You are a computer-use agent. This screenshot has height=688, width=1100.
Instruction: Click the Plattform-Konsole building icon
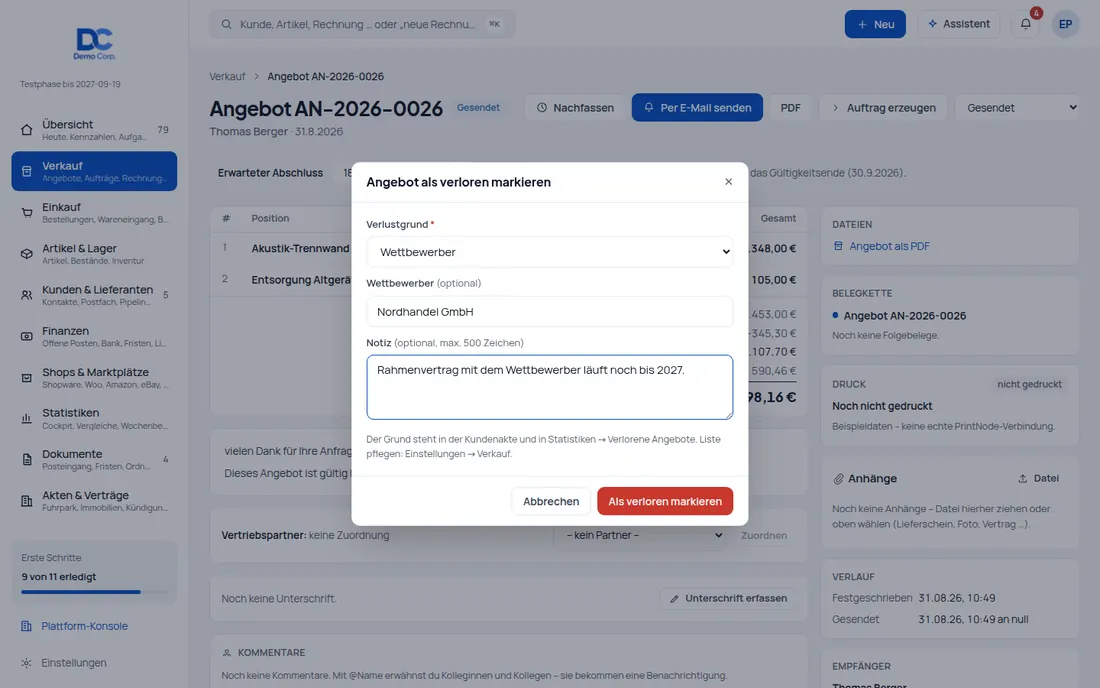26,626
